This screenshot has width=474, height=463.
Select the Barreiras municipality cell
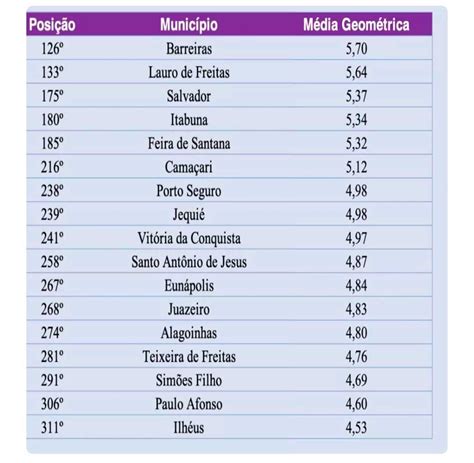pyautogui.click(x=189, y=49)
